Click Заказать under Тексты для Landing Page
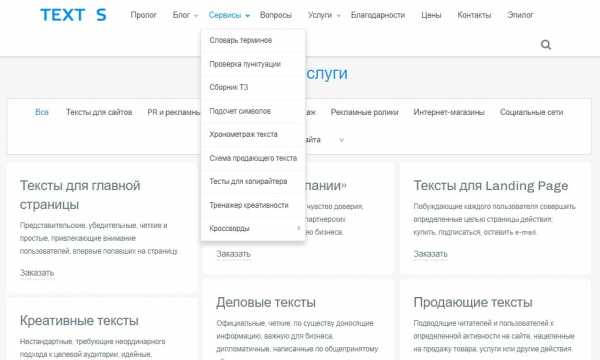The height and width of the screenshot is (360, 600). [430, 254]
